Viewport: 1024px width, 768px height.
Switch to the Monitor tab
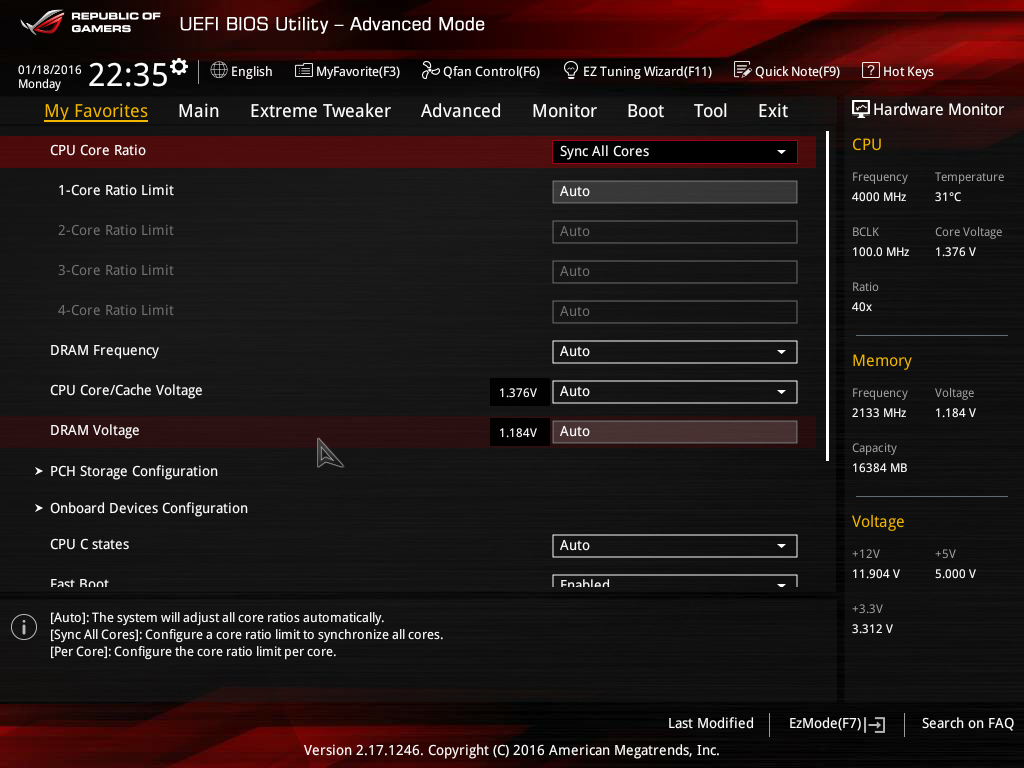[564, 111]
